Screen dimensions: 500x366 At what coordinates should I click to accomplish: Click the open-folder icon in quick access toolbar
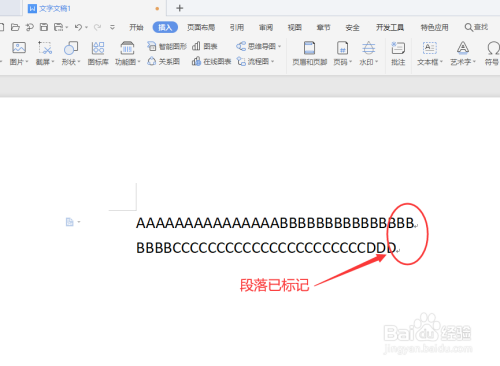[15, 27]
